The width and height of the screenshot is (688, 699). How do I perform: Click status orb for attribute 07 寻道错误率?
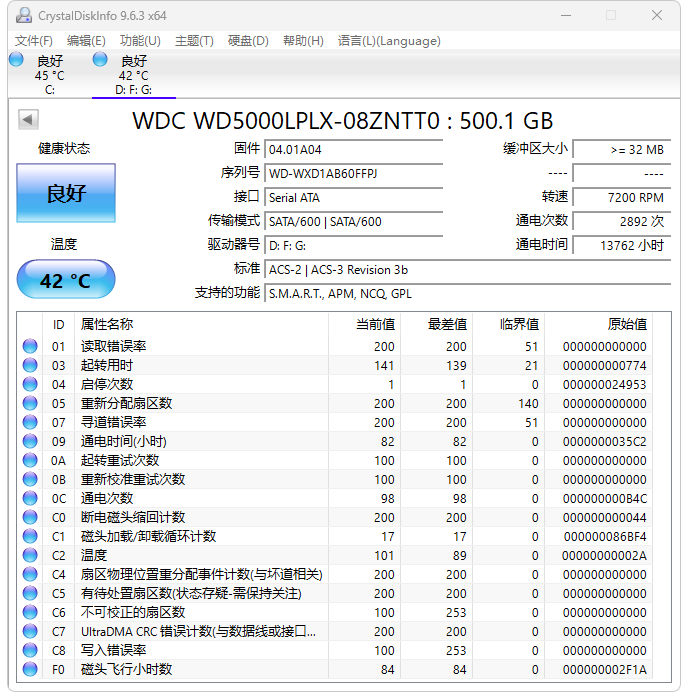(x=30, y=423)
